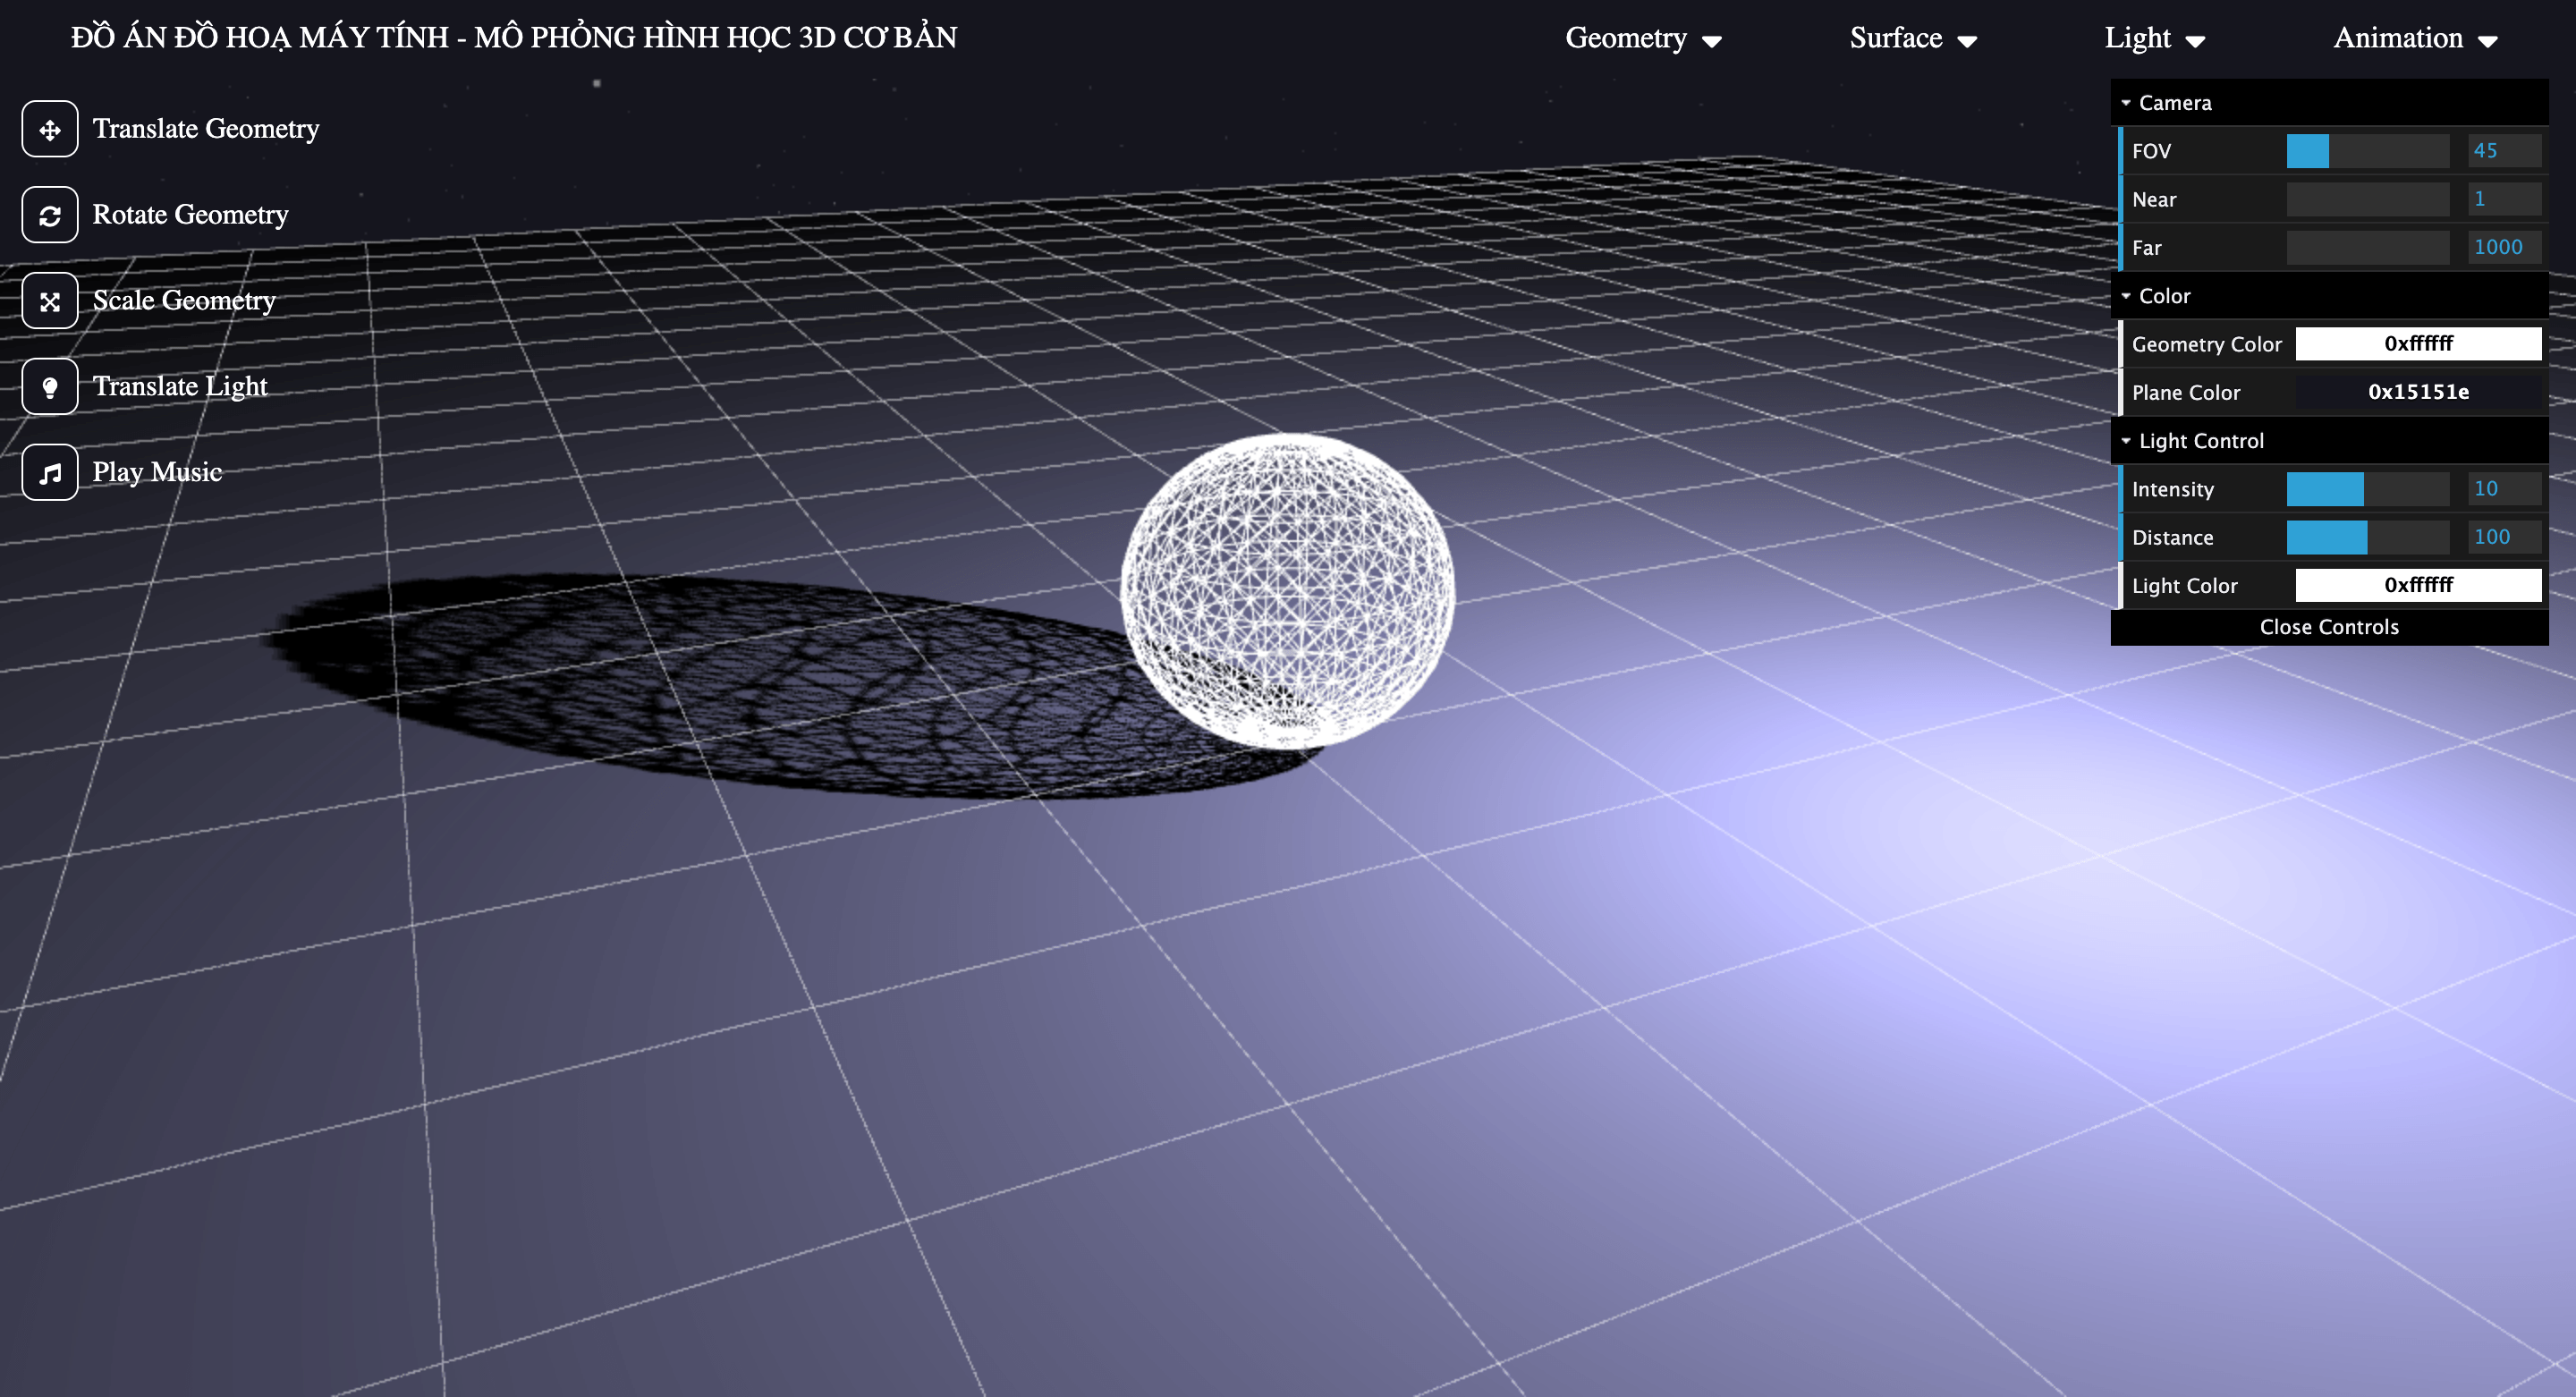Open the Animation dropdown menu
The image size is (2576, 1397).
(2419, 36)
